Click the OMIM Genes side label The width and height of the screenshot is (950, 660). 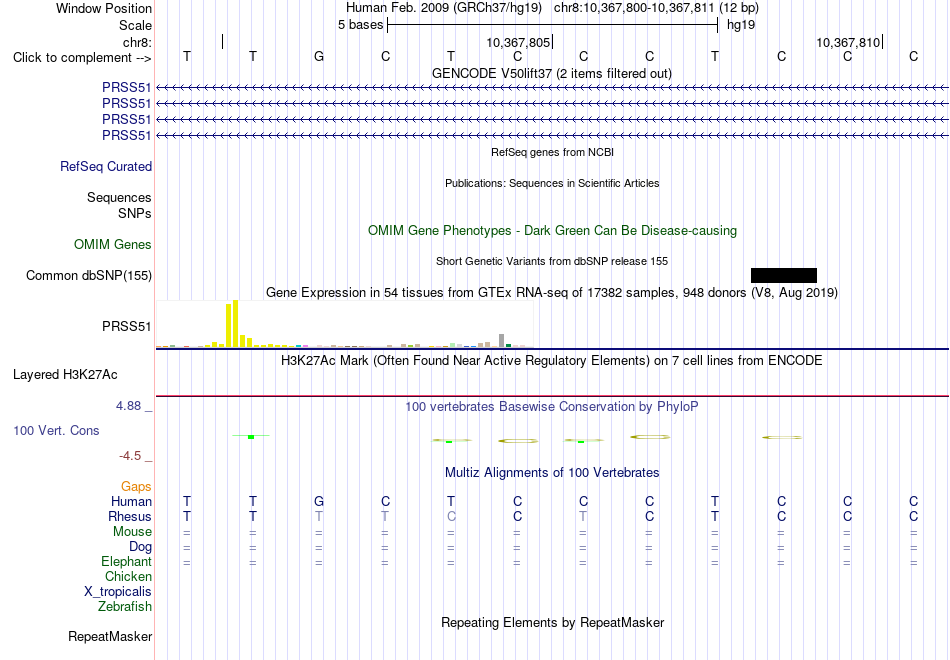[112, 244]
